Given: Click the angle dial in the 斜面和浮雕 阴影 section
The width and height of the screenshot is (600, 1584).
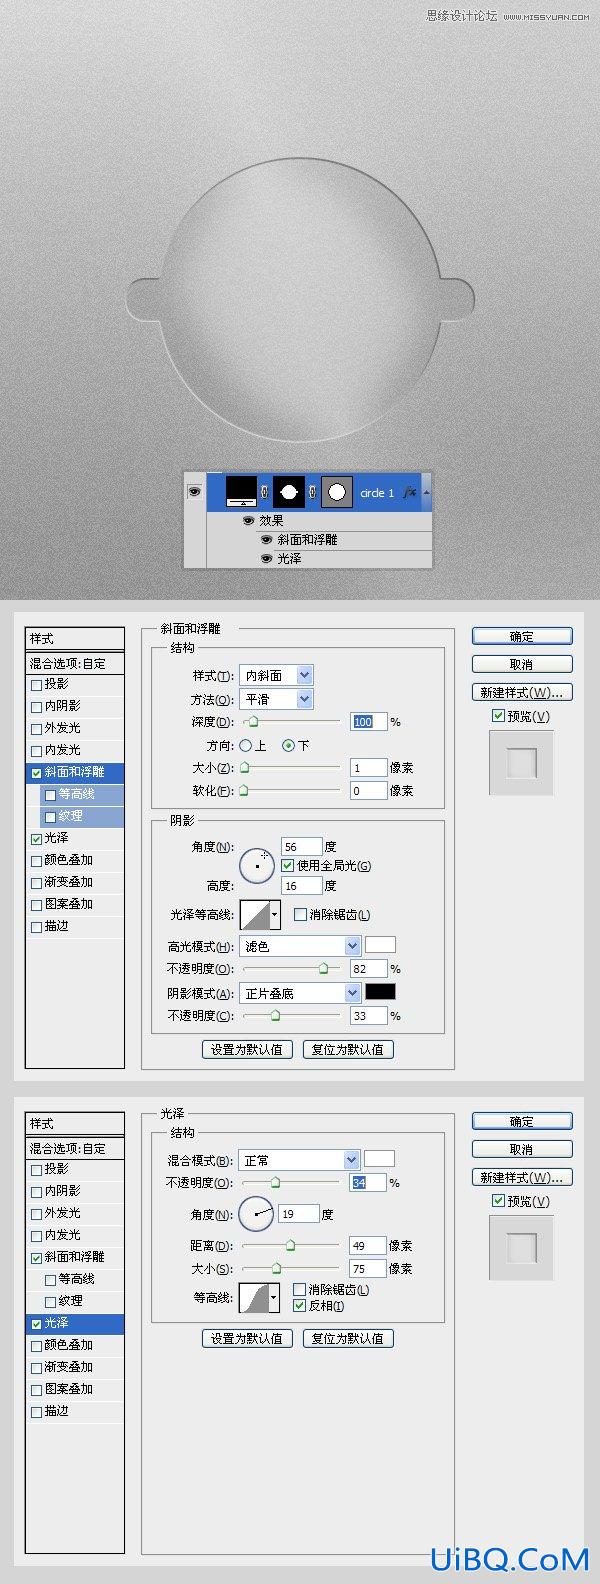Looking at the screenshot, I should 257,866.
